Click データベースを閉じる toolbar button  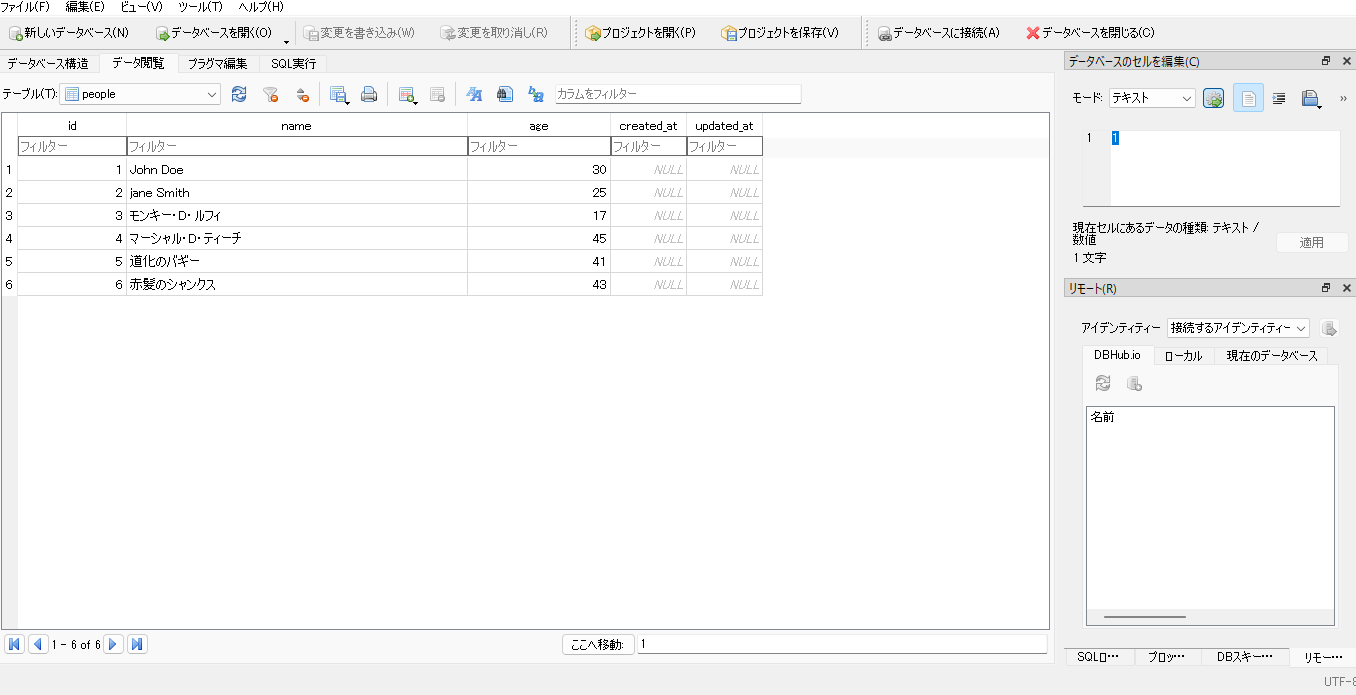click(x=1090, y=33)
